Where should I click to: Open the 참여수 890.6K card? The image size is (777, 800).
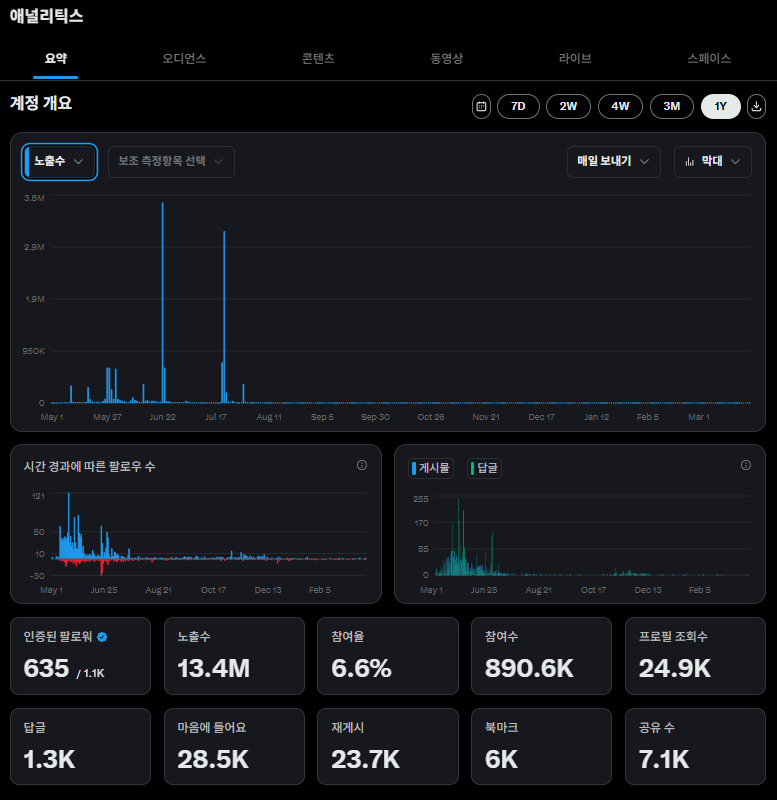(x=541, y=656)
